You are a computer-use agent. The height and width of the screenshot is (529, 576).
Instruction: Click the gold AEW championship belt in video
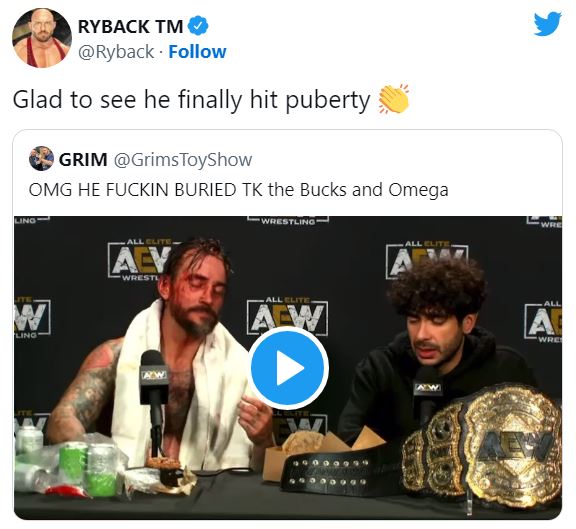pos(481,444)
